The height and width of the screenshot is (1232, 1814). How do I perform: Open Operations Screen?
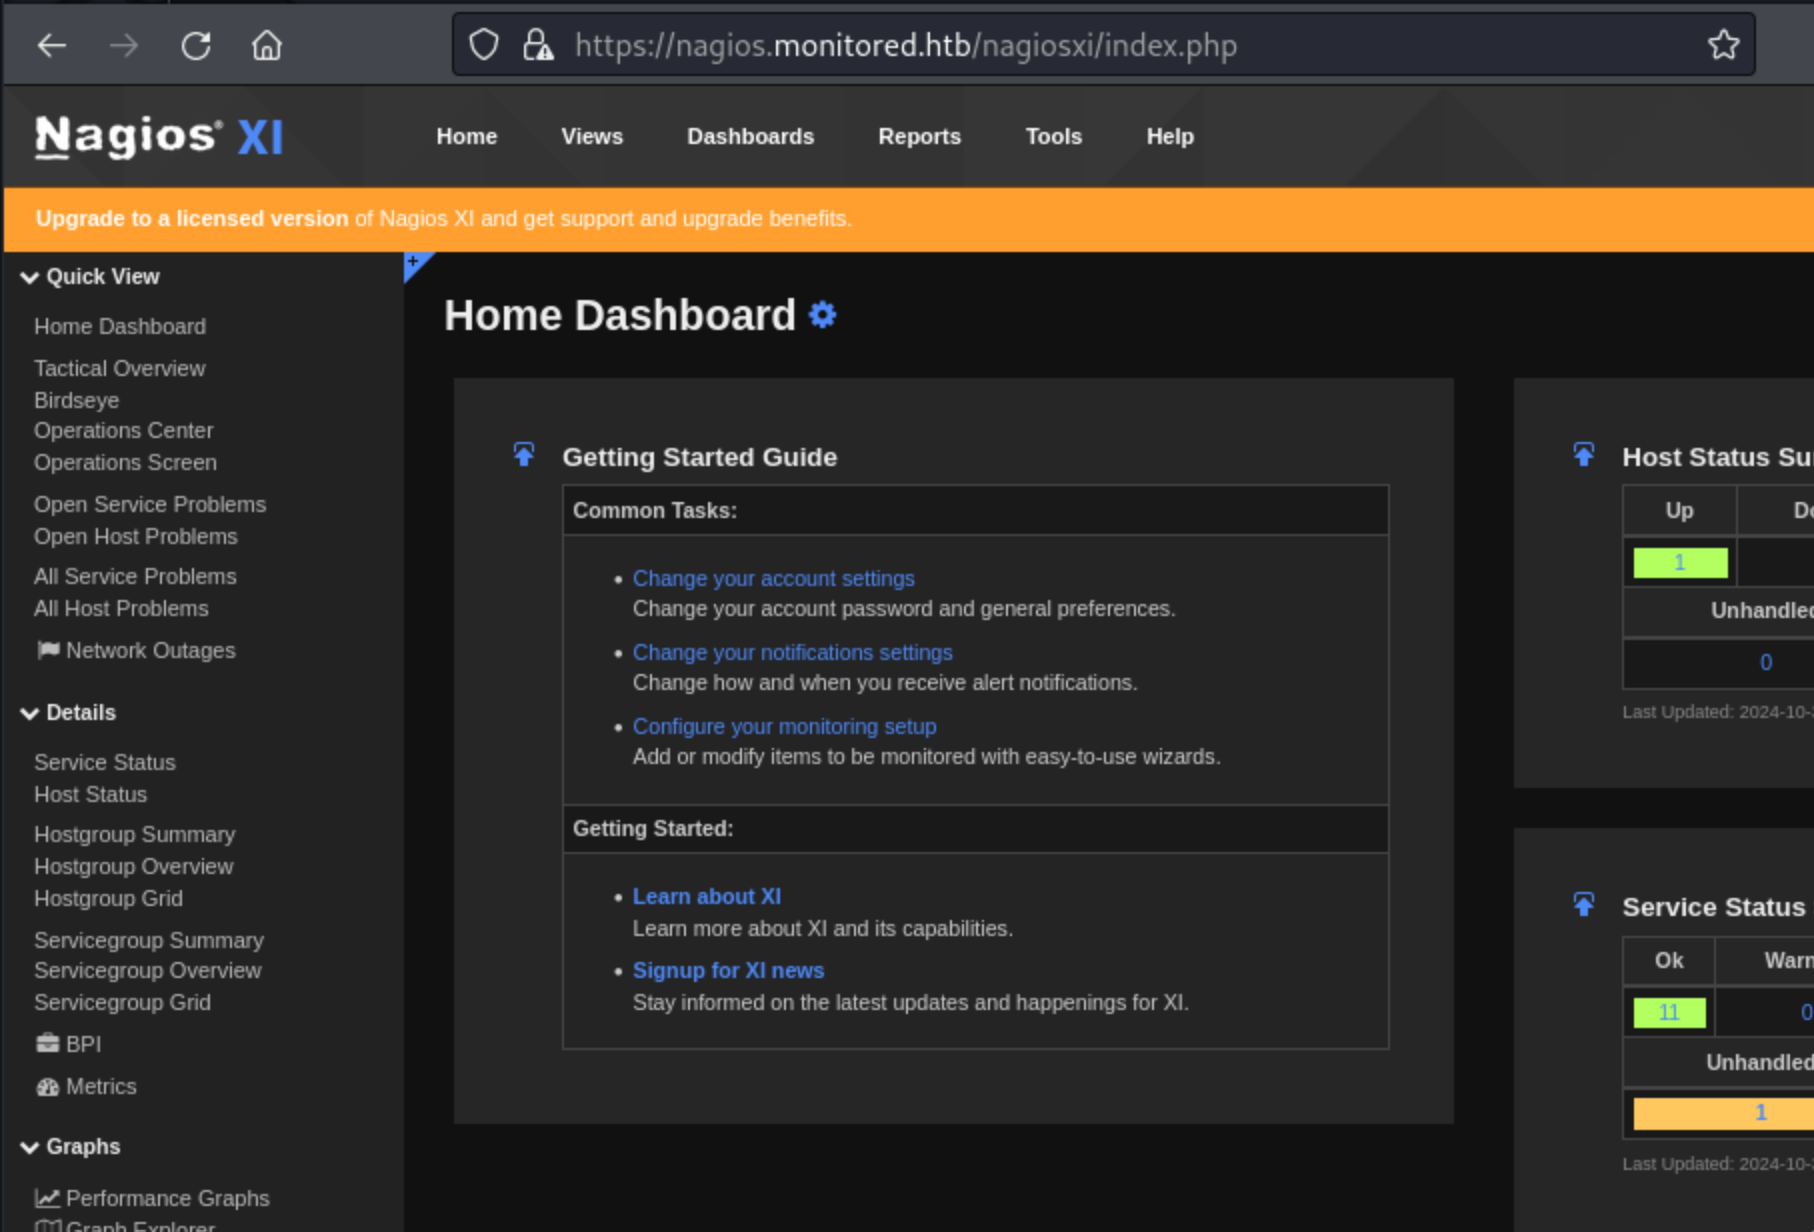126,463
